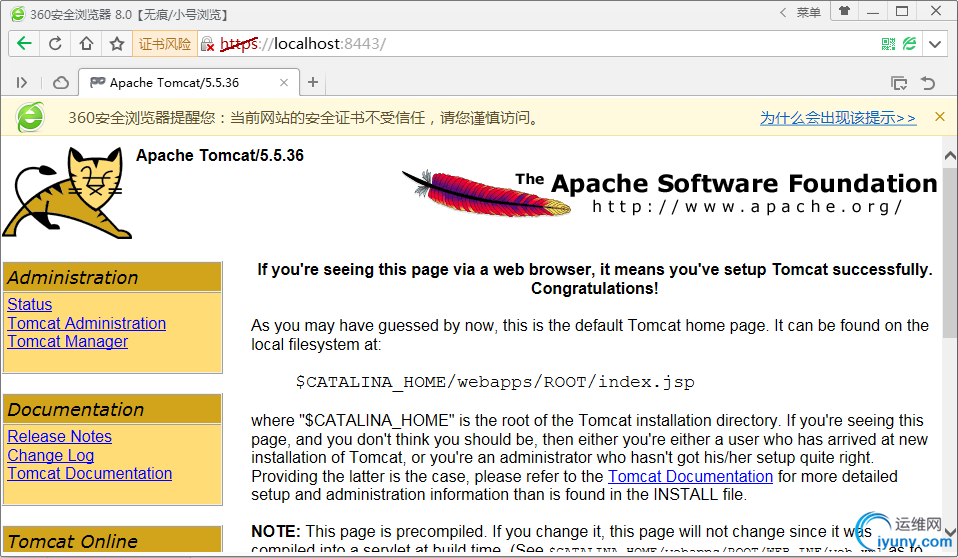Open the Change Log link
958x558 pixels.
pos(50,455)
